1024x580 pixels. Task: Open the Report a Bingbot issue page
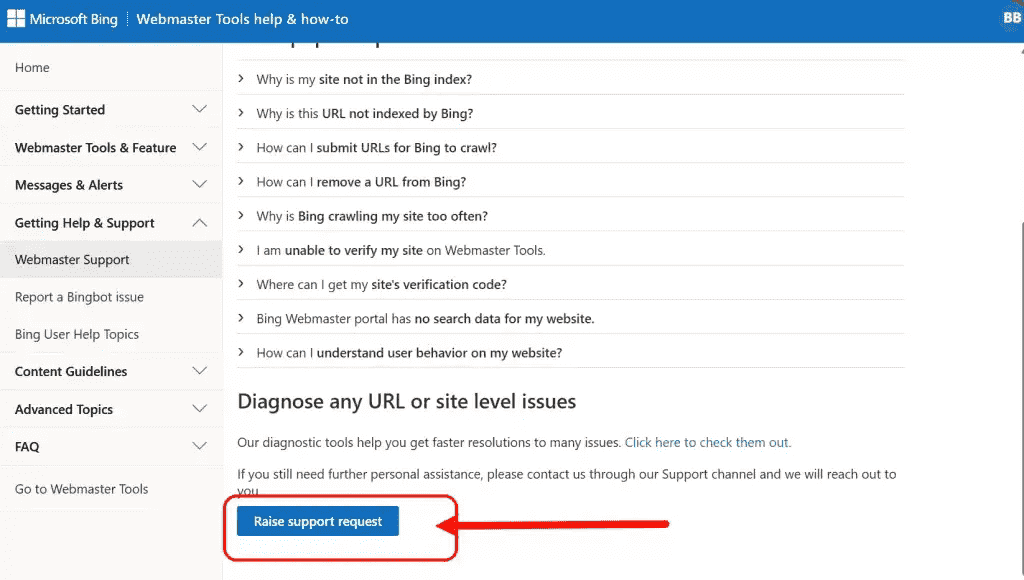(x=79, y=297)
